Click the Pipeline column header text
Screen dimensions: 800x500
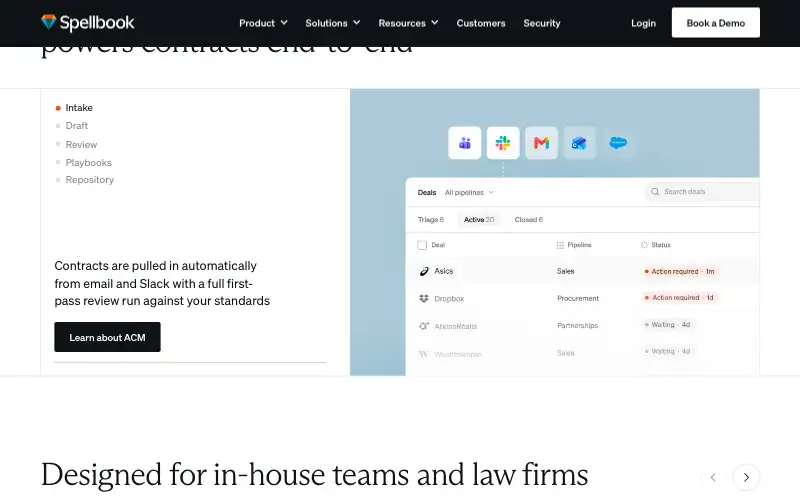579,245
